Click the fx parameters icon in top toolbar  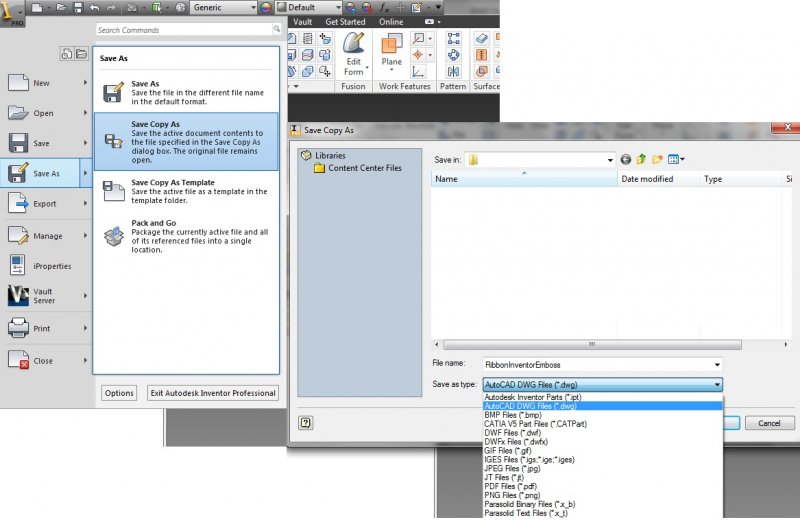click(383, 7)
